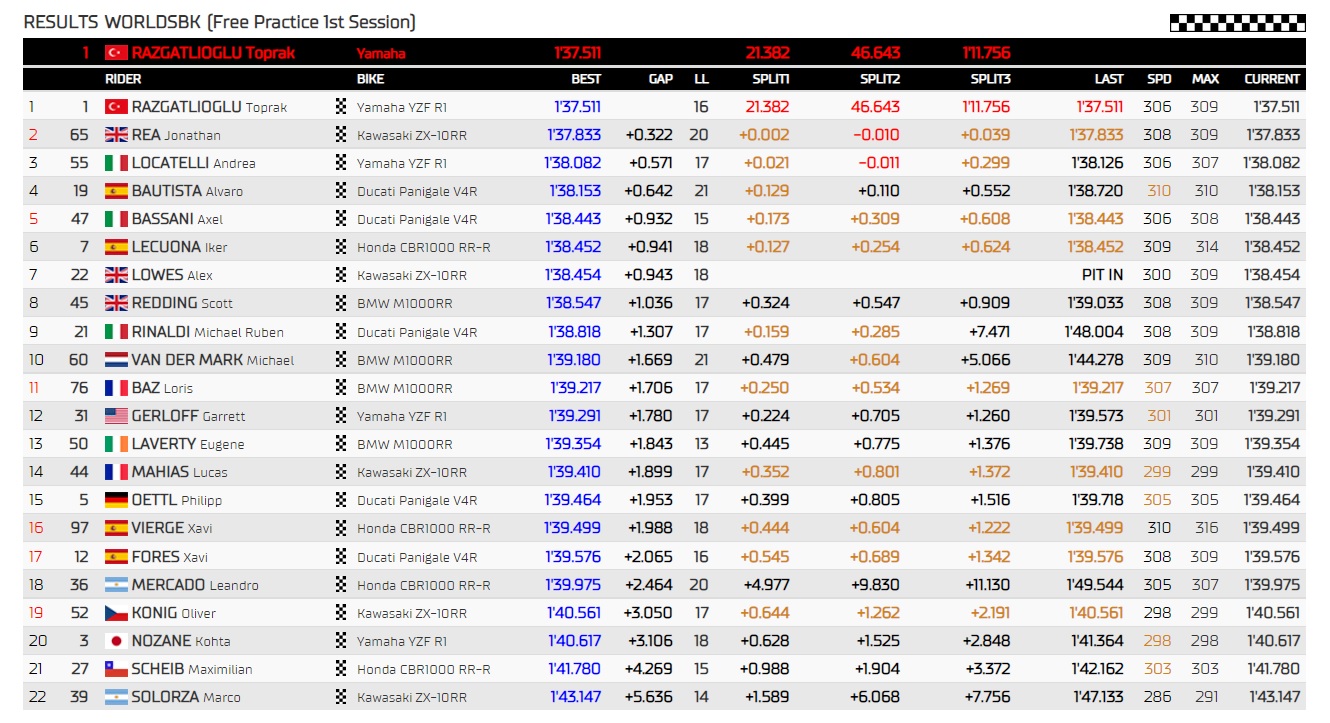Click last lap 1'39.718 for Oettl

click(1097, 499)
